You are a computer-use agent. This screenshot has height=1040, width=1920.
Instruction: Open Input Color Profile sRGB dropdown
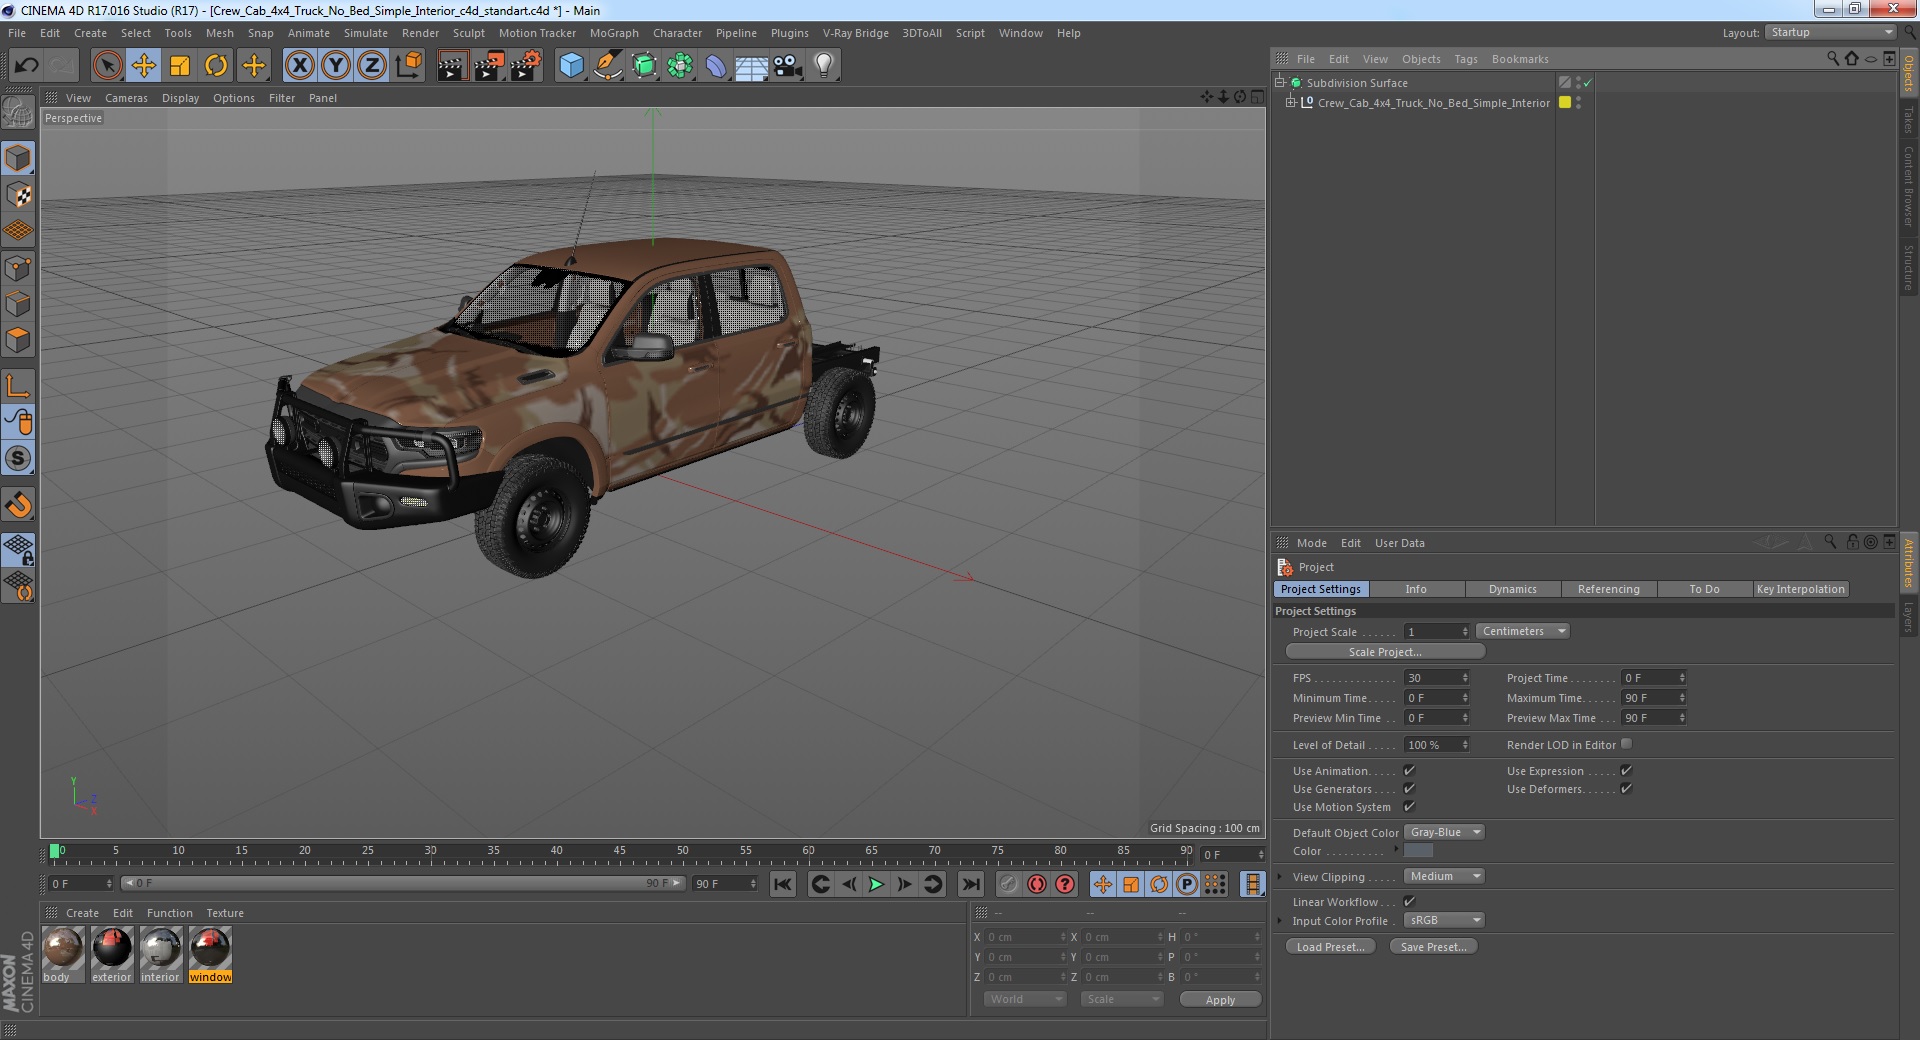[x=1444, y=920]
